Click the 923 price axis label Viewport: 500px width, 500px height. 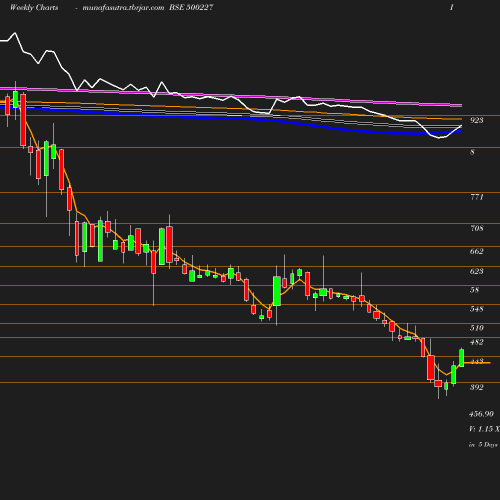coord(476,120)
